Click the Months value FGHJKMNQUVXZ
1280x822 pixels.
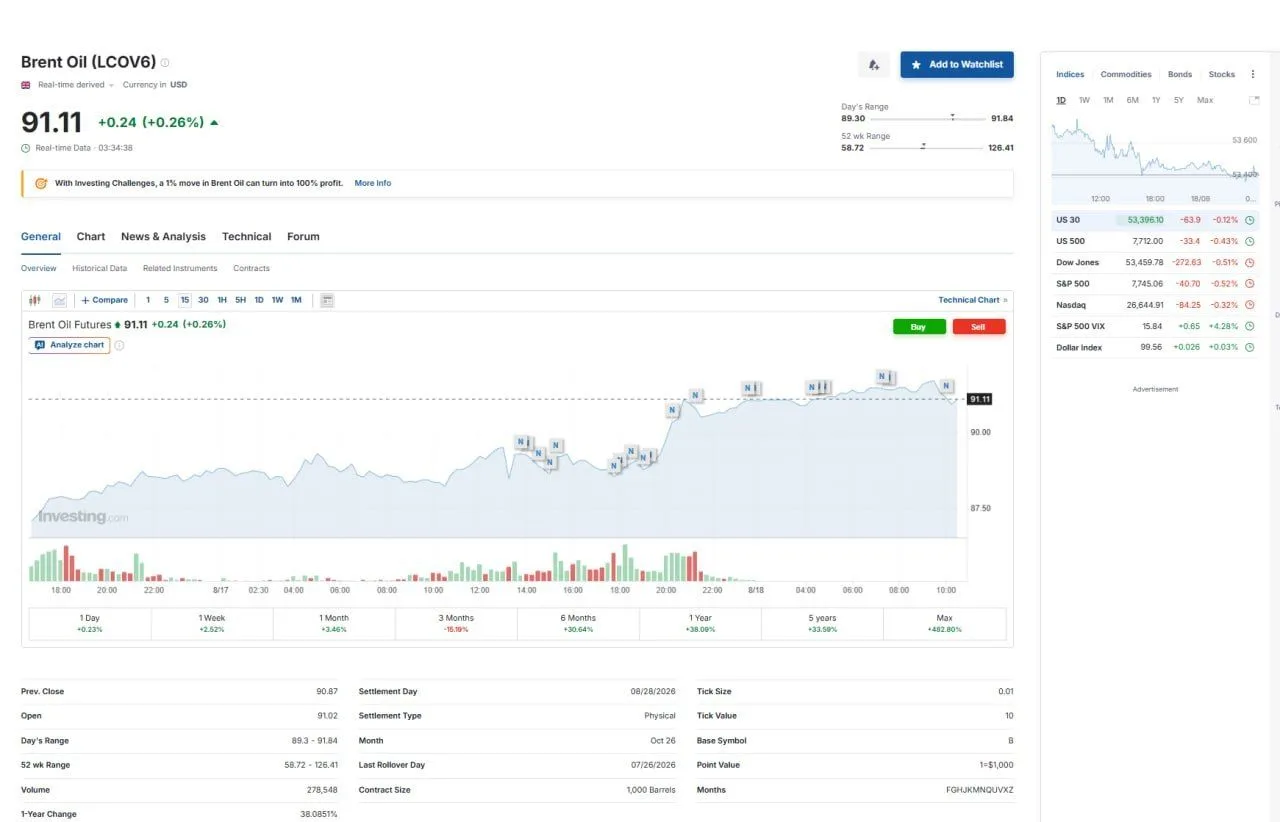click(x=979, y=790)
